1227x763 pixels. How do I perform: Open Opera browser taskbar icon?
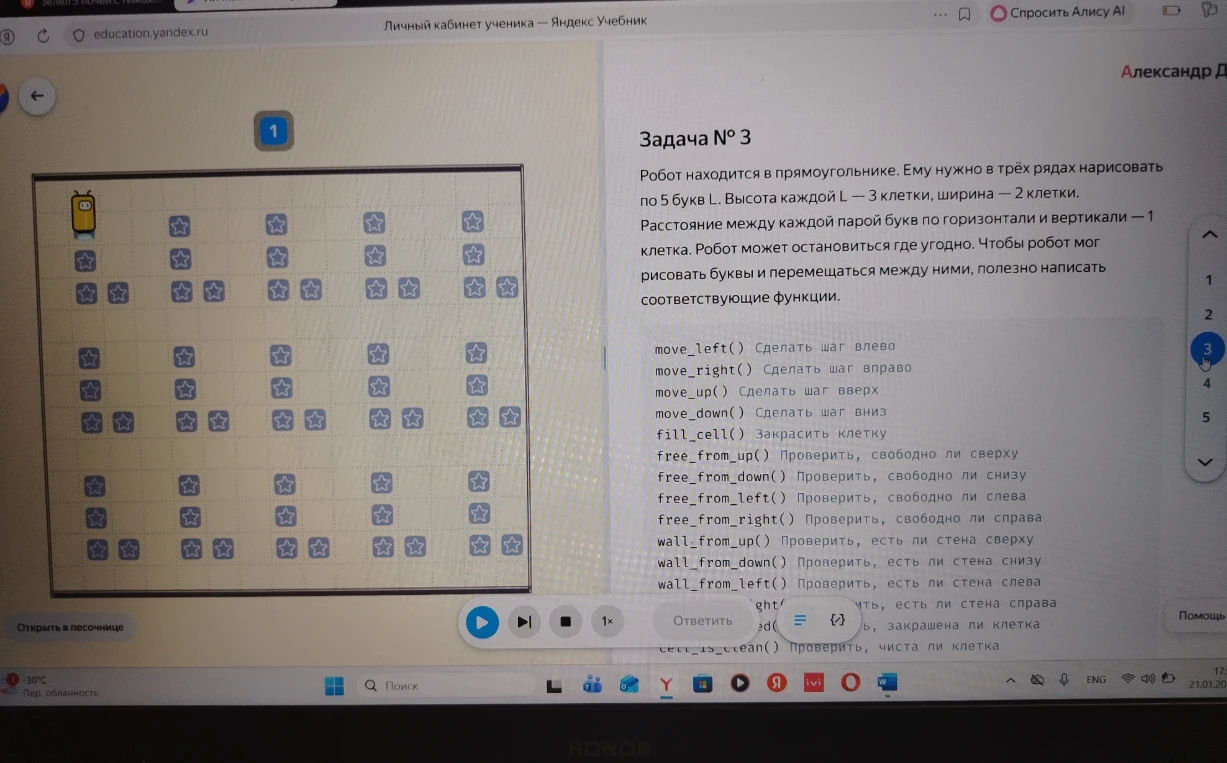pos(850,683)
